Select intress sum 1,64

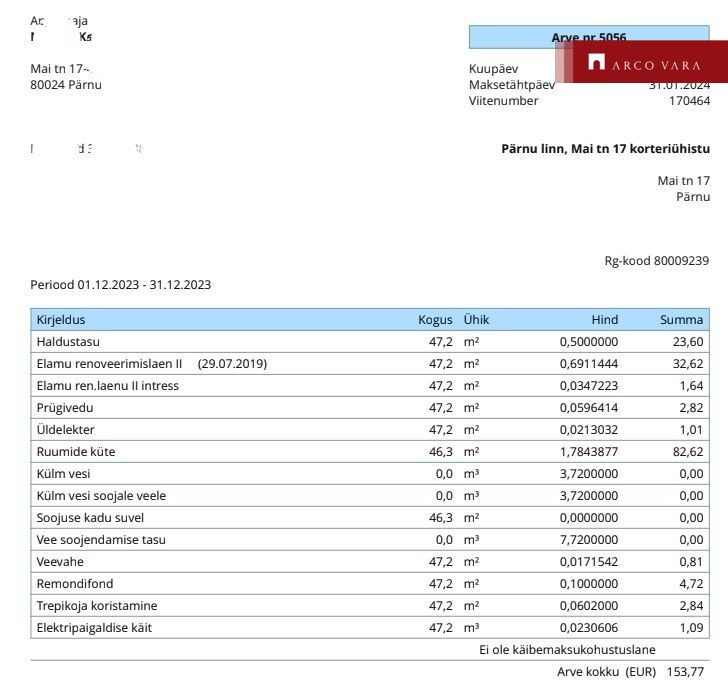[x=691, y=386]
